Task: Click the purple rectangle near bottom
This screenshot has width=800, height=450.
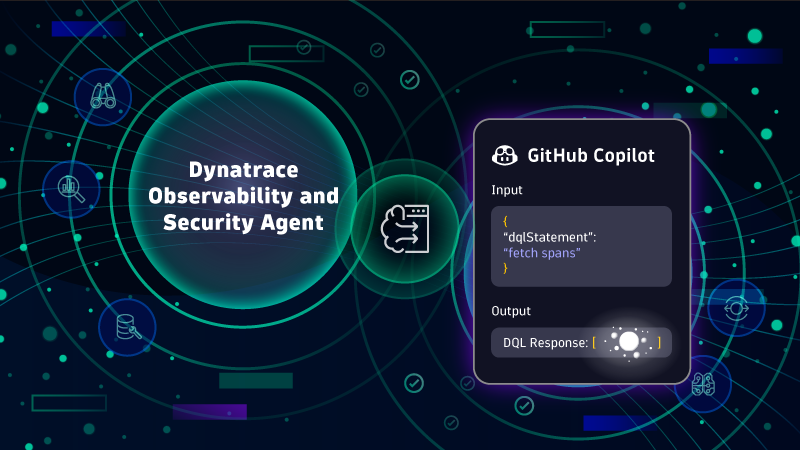Action: point(210,411)
